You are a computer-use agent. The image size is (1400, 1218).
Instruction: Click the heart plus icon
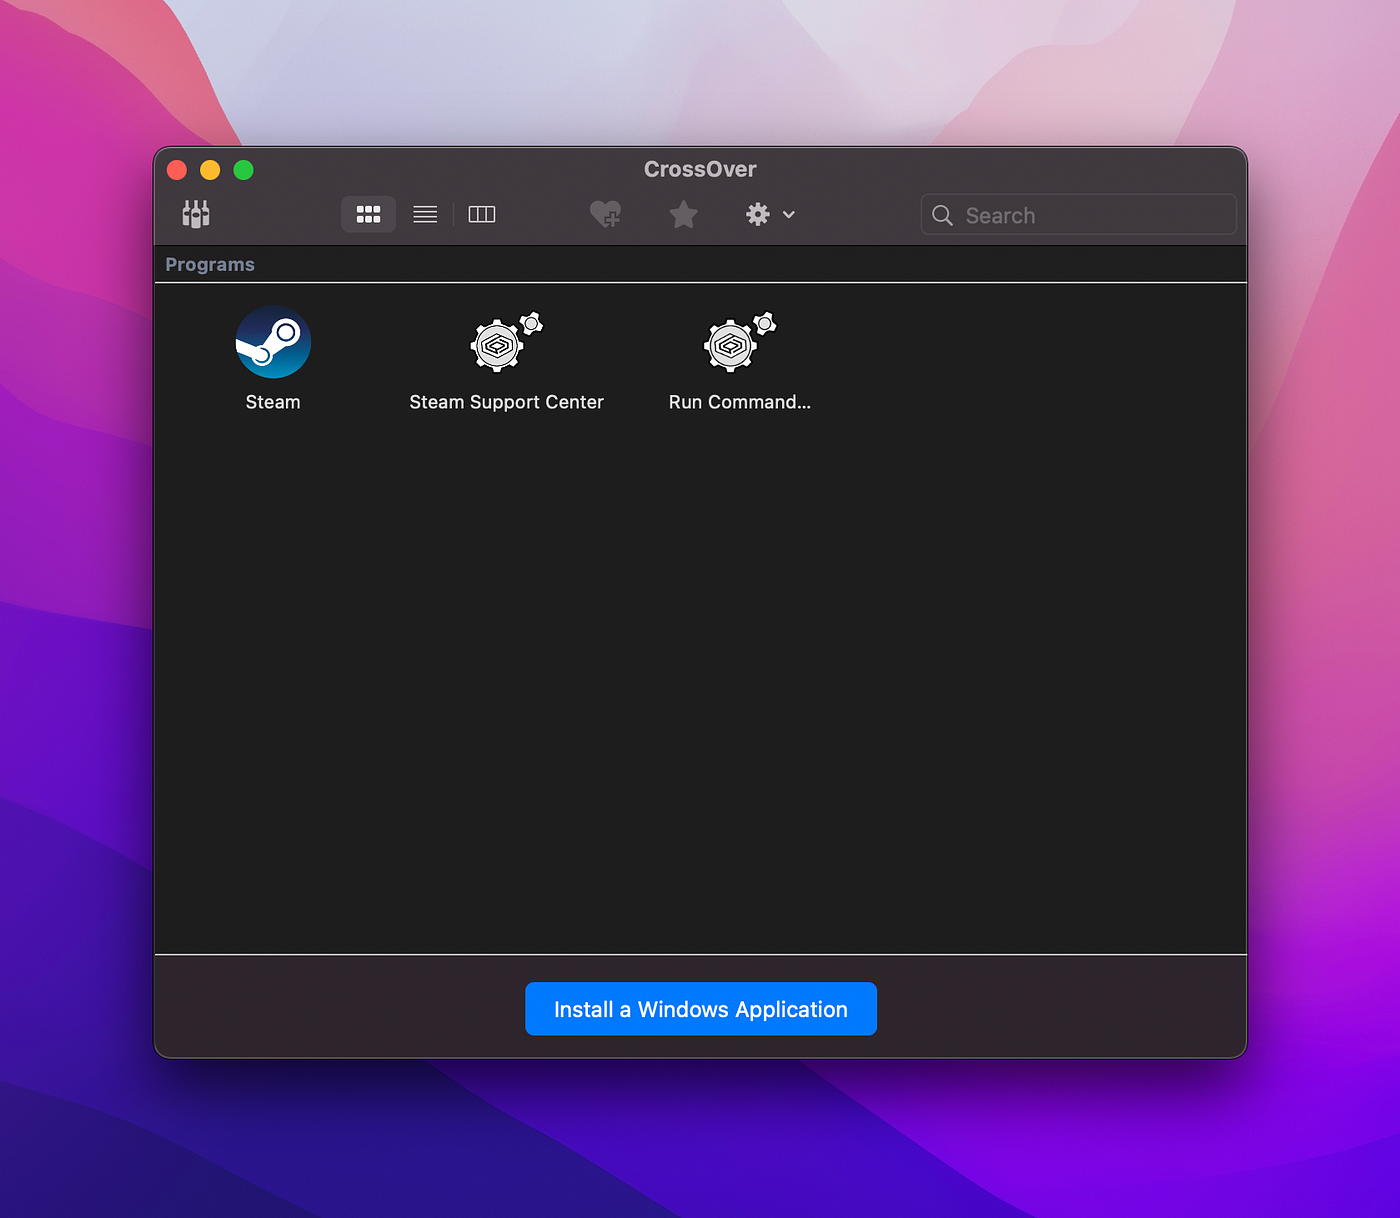(606, 214)
